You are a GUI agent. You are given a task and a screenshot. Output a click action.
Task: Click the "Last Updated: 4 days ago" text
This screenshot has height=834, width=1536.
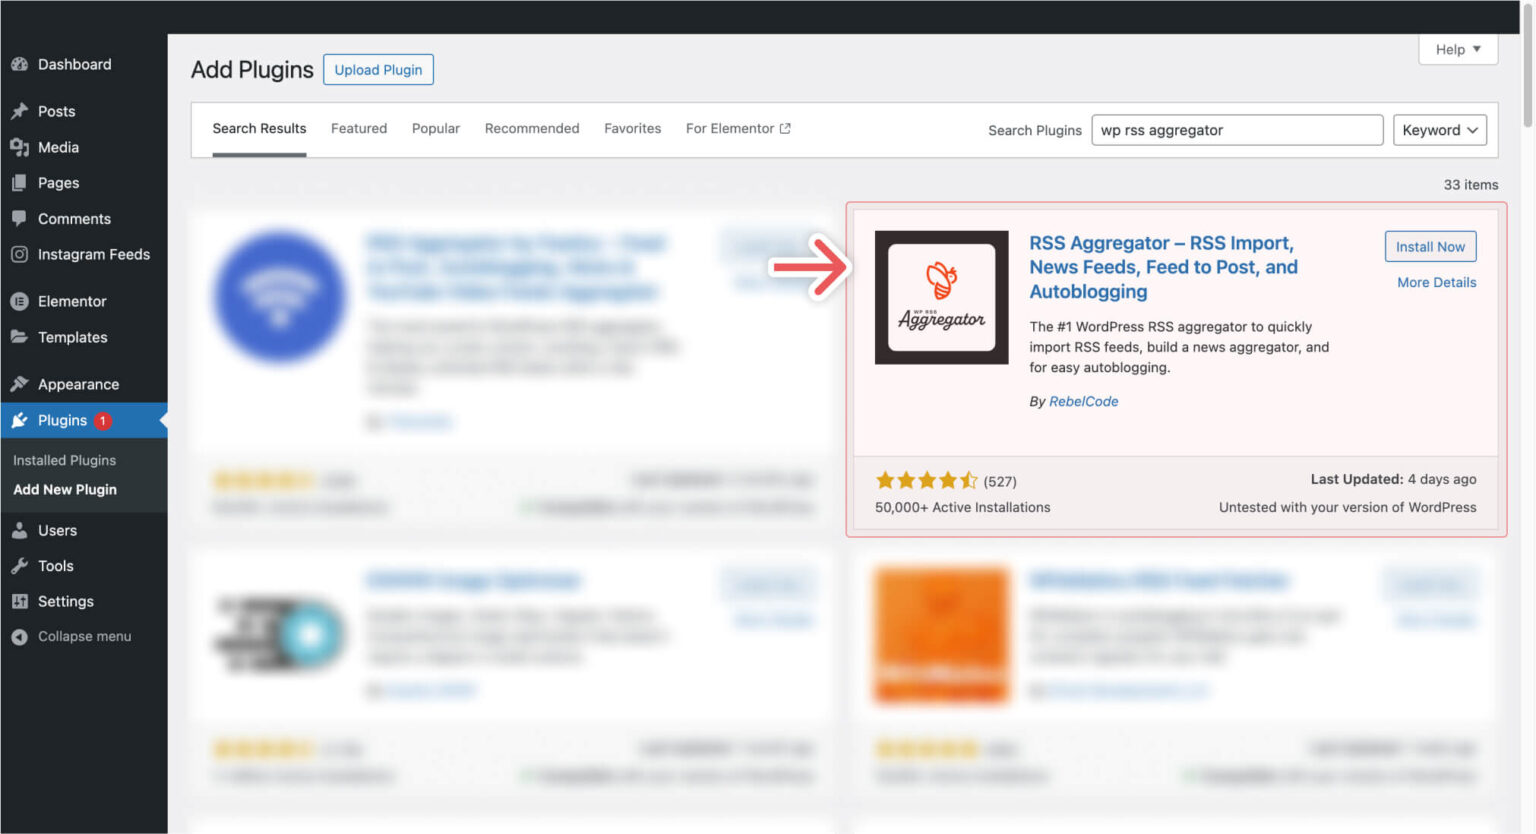pyautogui.click(x=1393, y=479)
